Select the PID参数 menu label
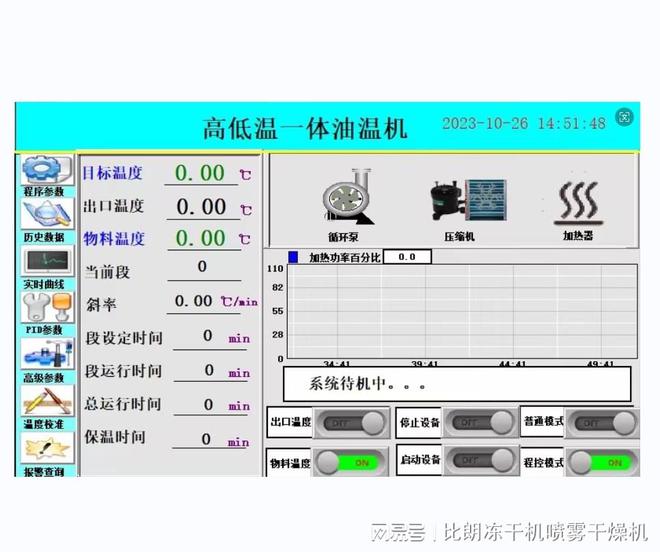Viewport: 660px width, 552px height. (44, 330)
